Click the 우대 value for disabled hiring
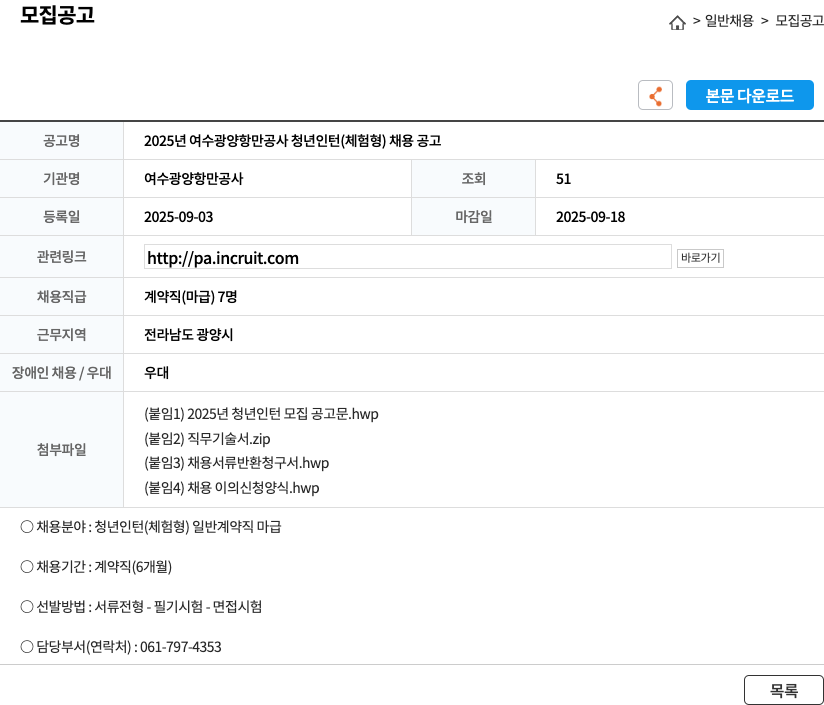The height and width of the screenshot is (705, 824). coord(156,372)
